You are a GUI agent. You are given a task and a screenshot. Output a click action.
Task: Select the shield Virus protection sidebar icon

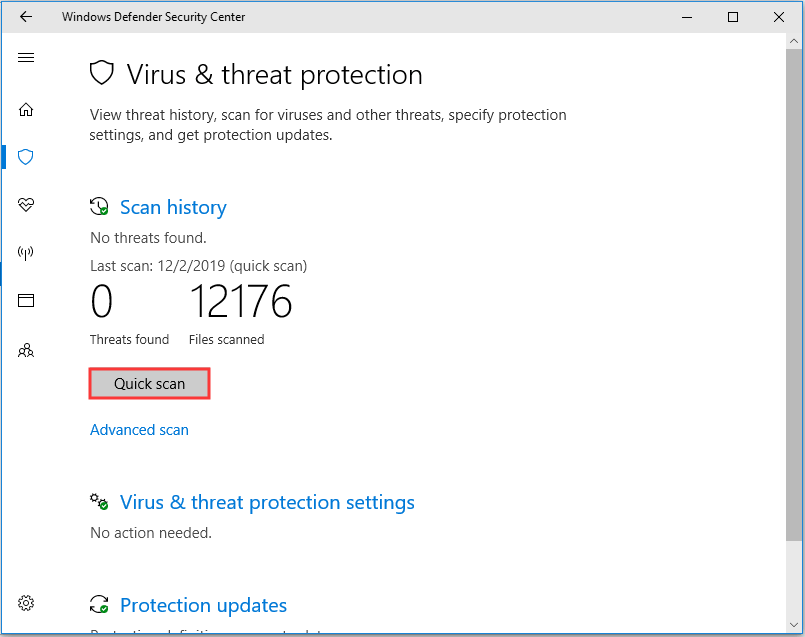(x=26, y=157)
